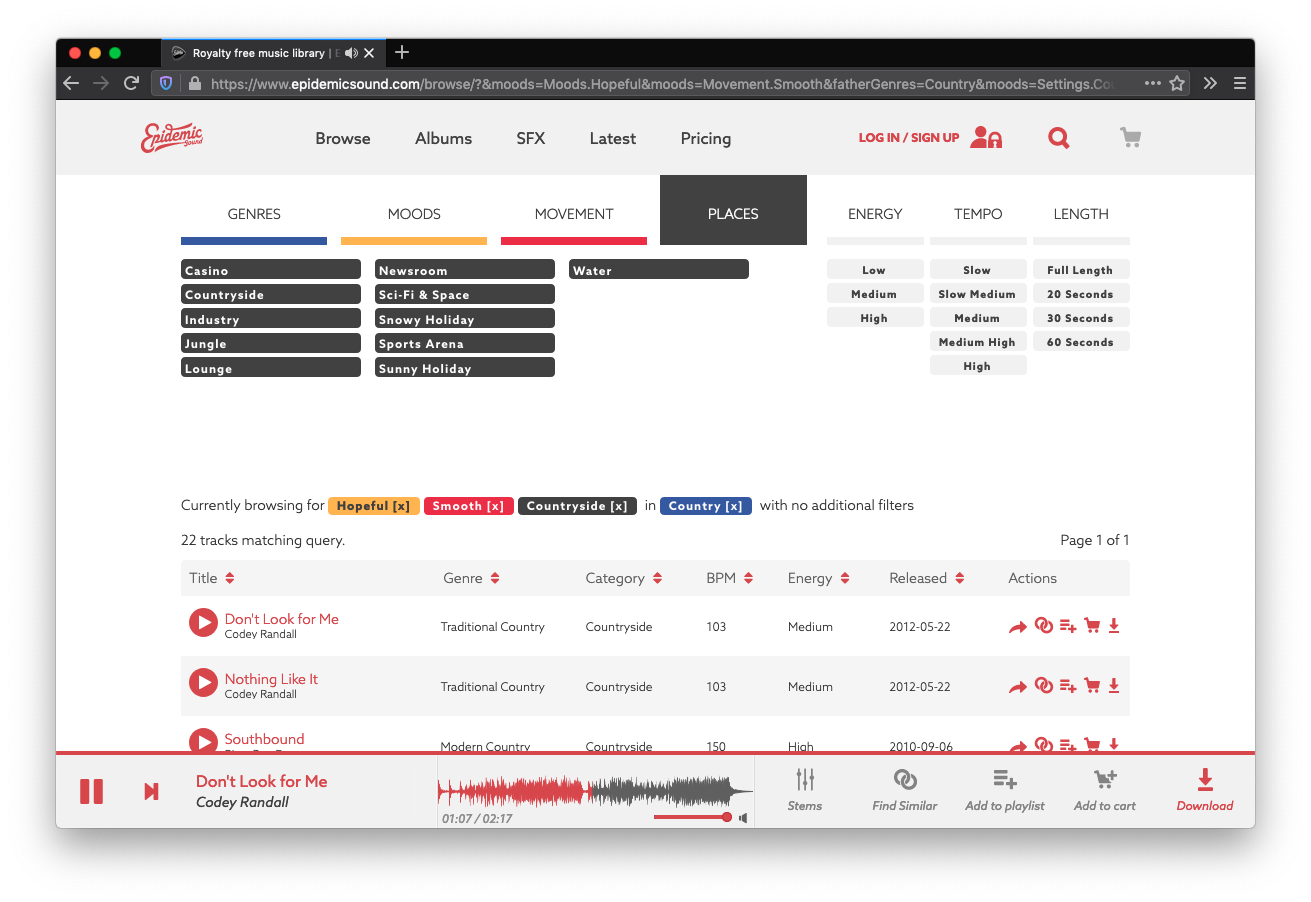Open the search magnifier icon in the header
This screenshot has width=1311, height=902.
tap(1059, 138)
